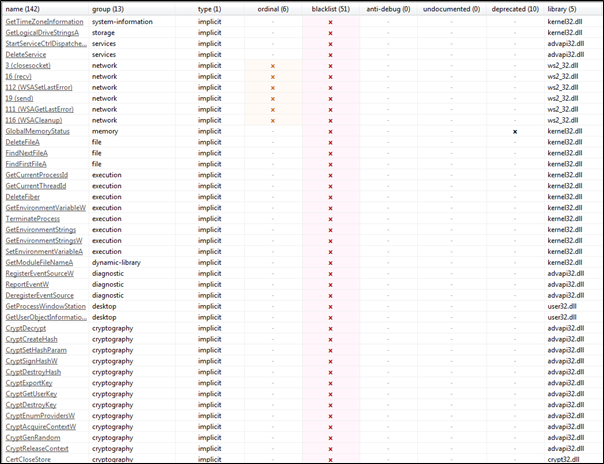The height and width of the screenshot is (464, 604).
Task: Click red blacklist X in ReportEventW row
Action: pos(331,285)
